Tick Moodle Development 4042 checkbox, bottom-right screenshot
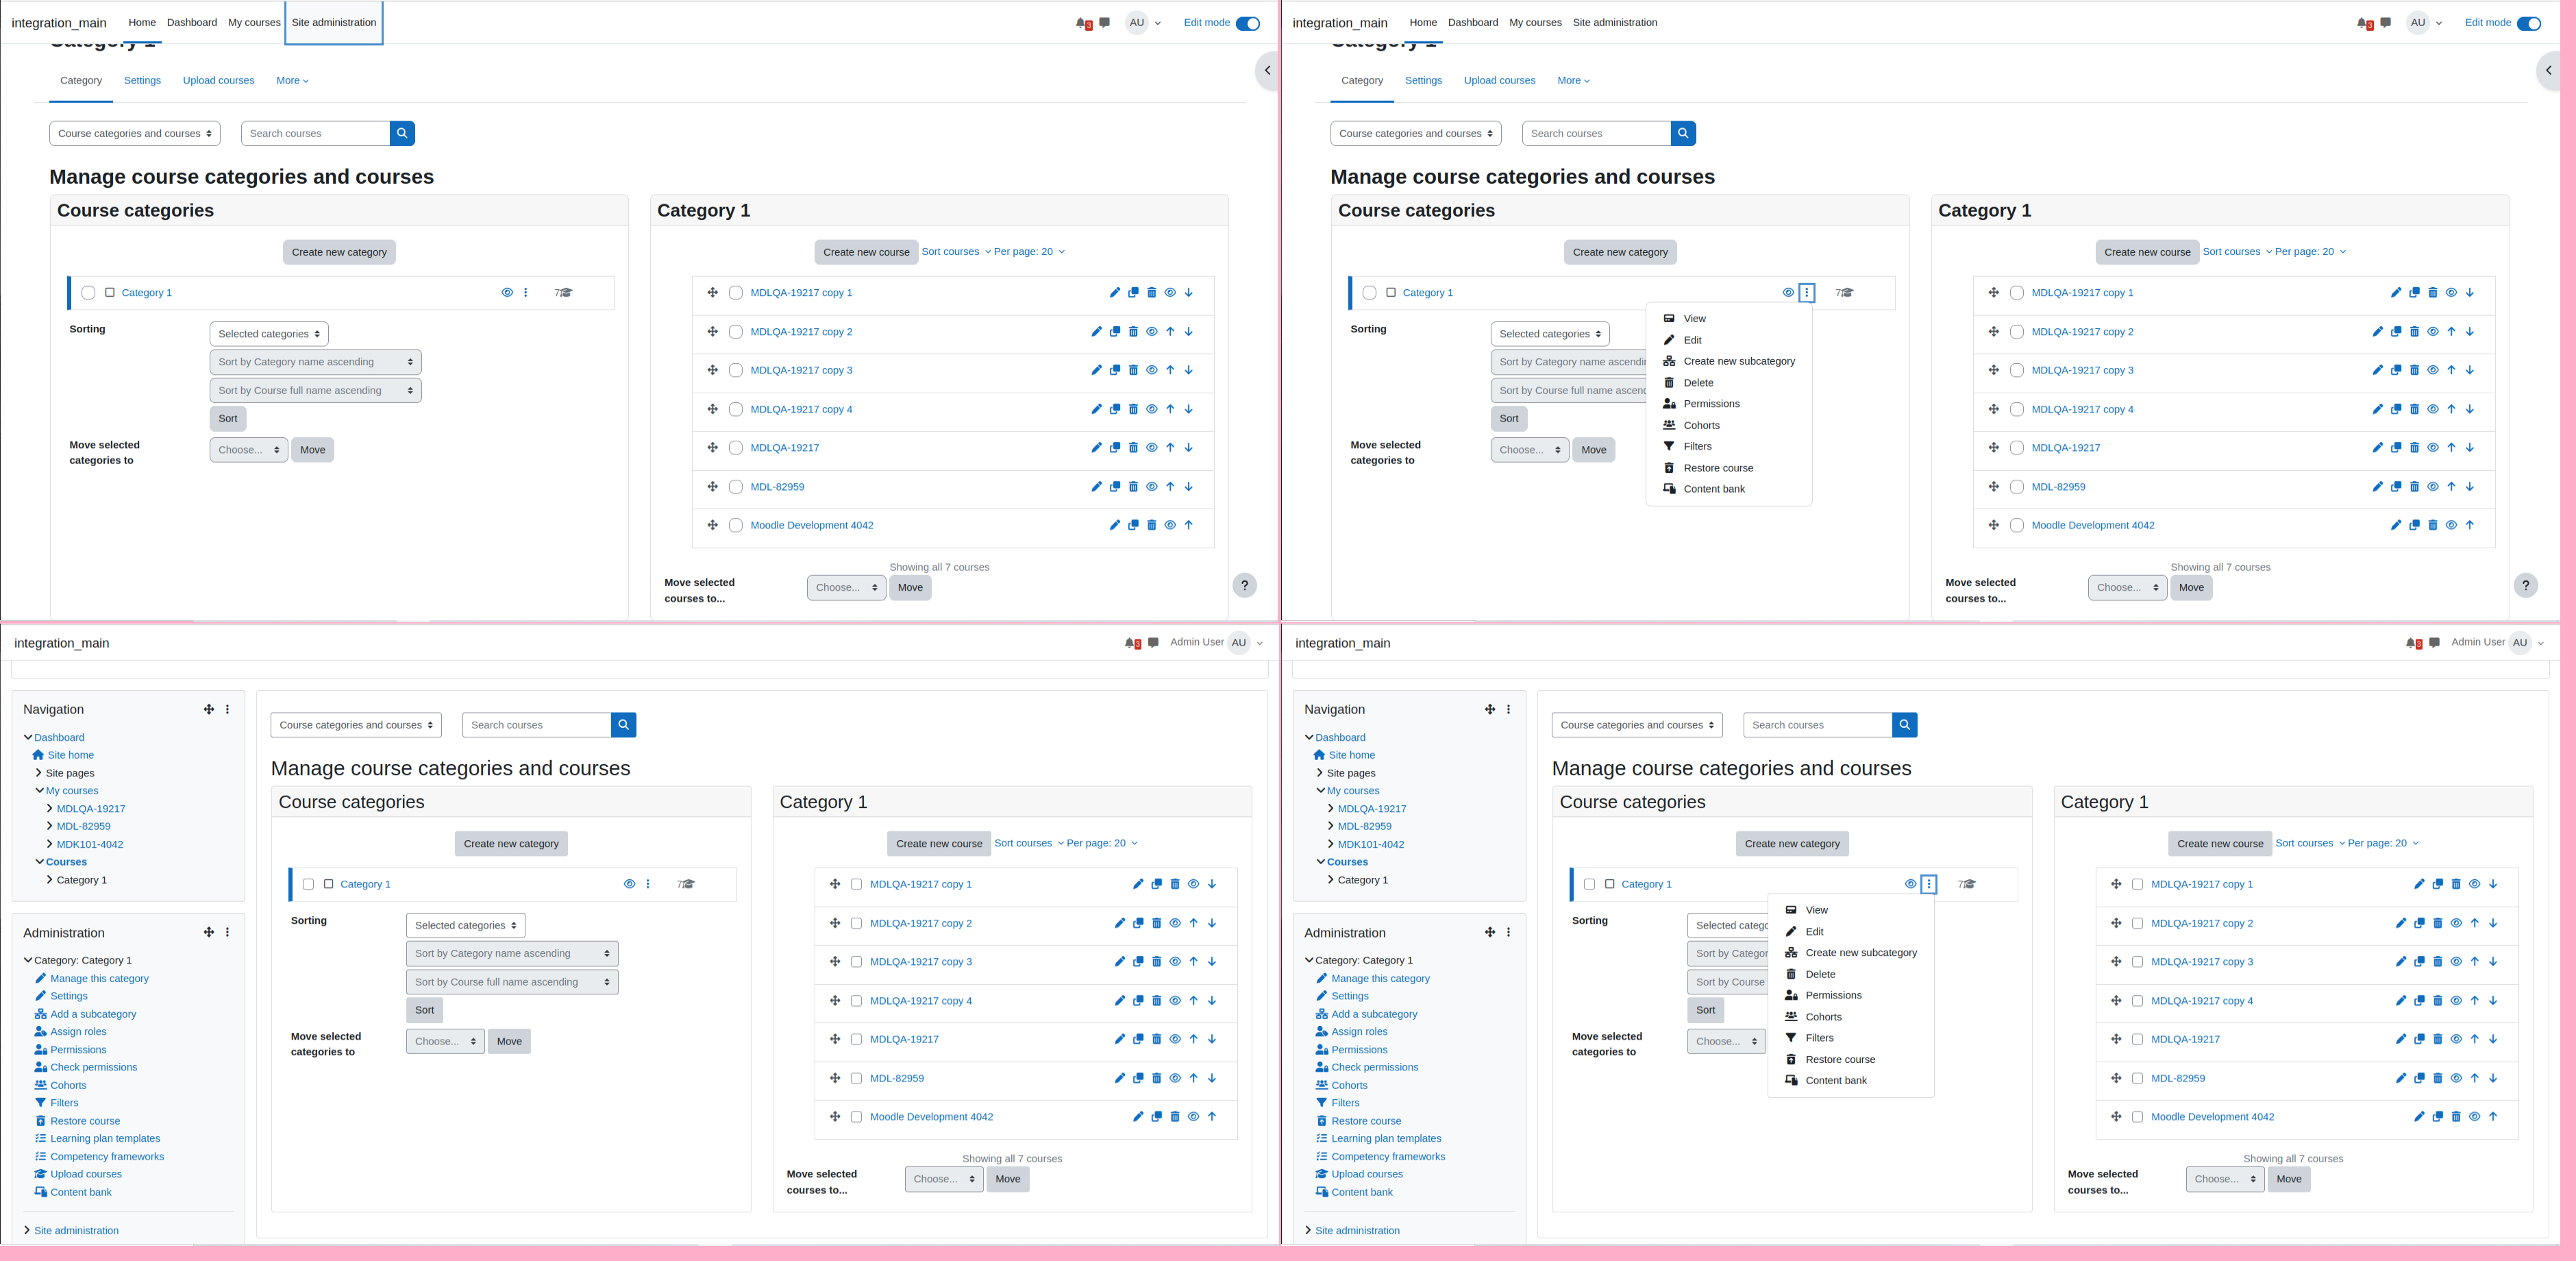Image resolution: width=2576 pixels, height=1261 pixels. [2137, 1117]
